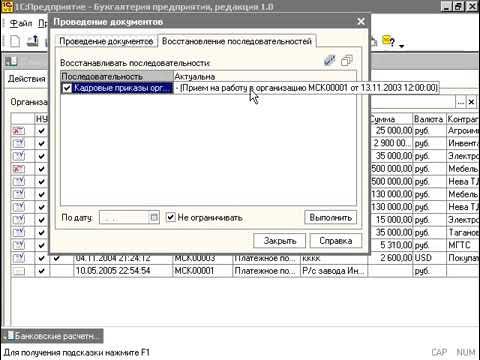Open the help question-mark toolbar icon
This screenshot has height=360, width=480.
[x=388, y=42]
